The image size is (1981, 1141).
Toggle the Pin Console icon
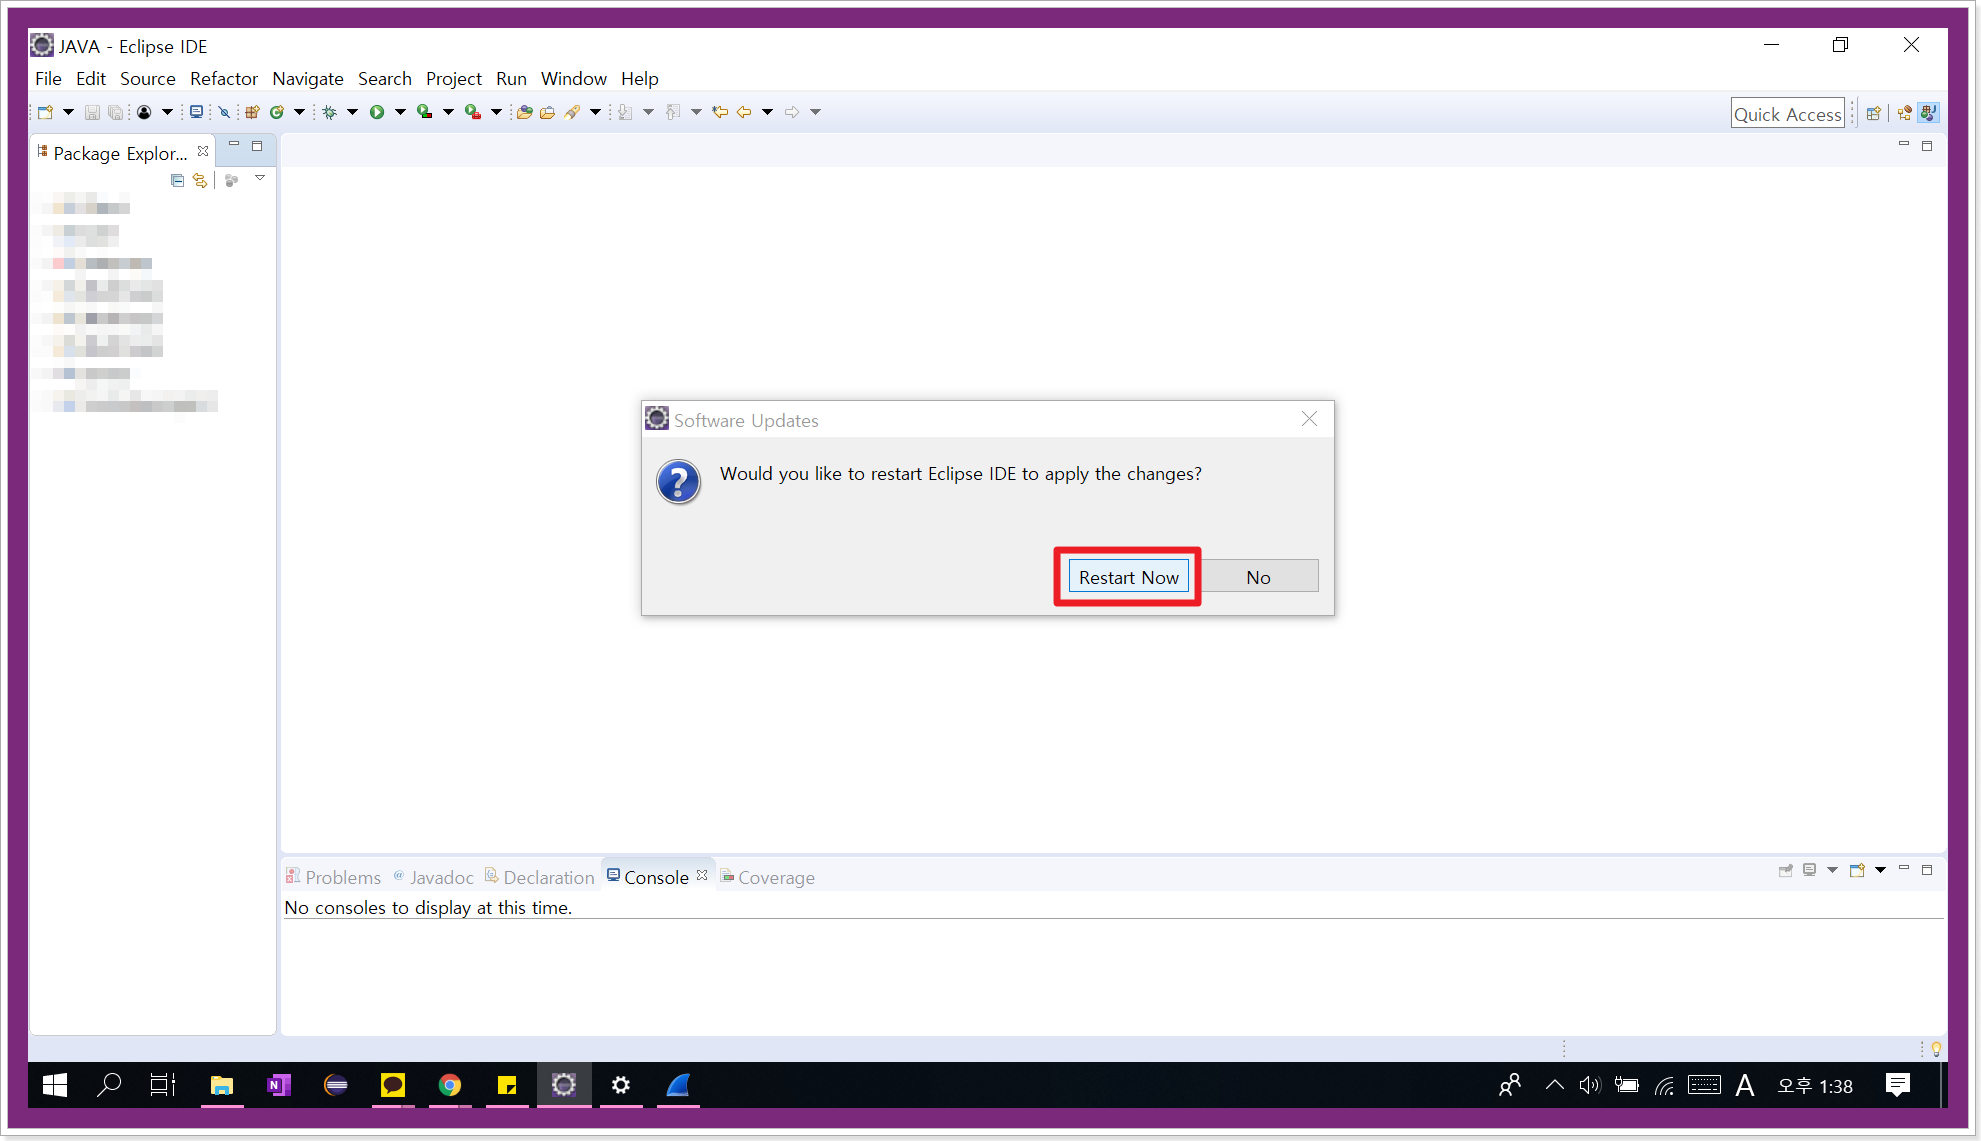(1786, 870)
